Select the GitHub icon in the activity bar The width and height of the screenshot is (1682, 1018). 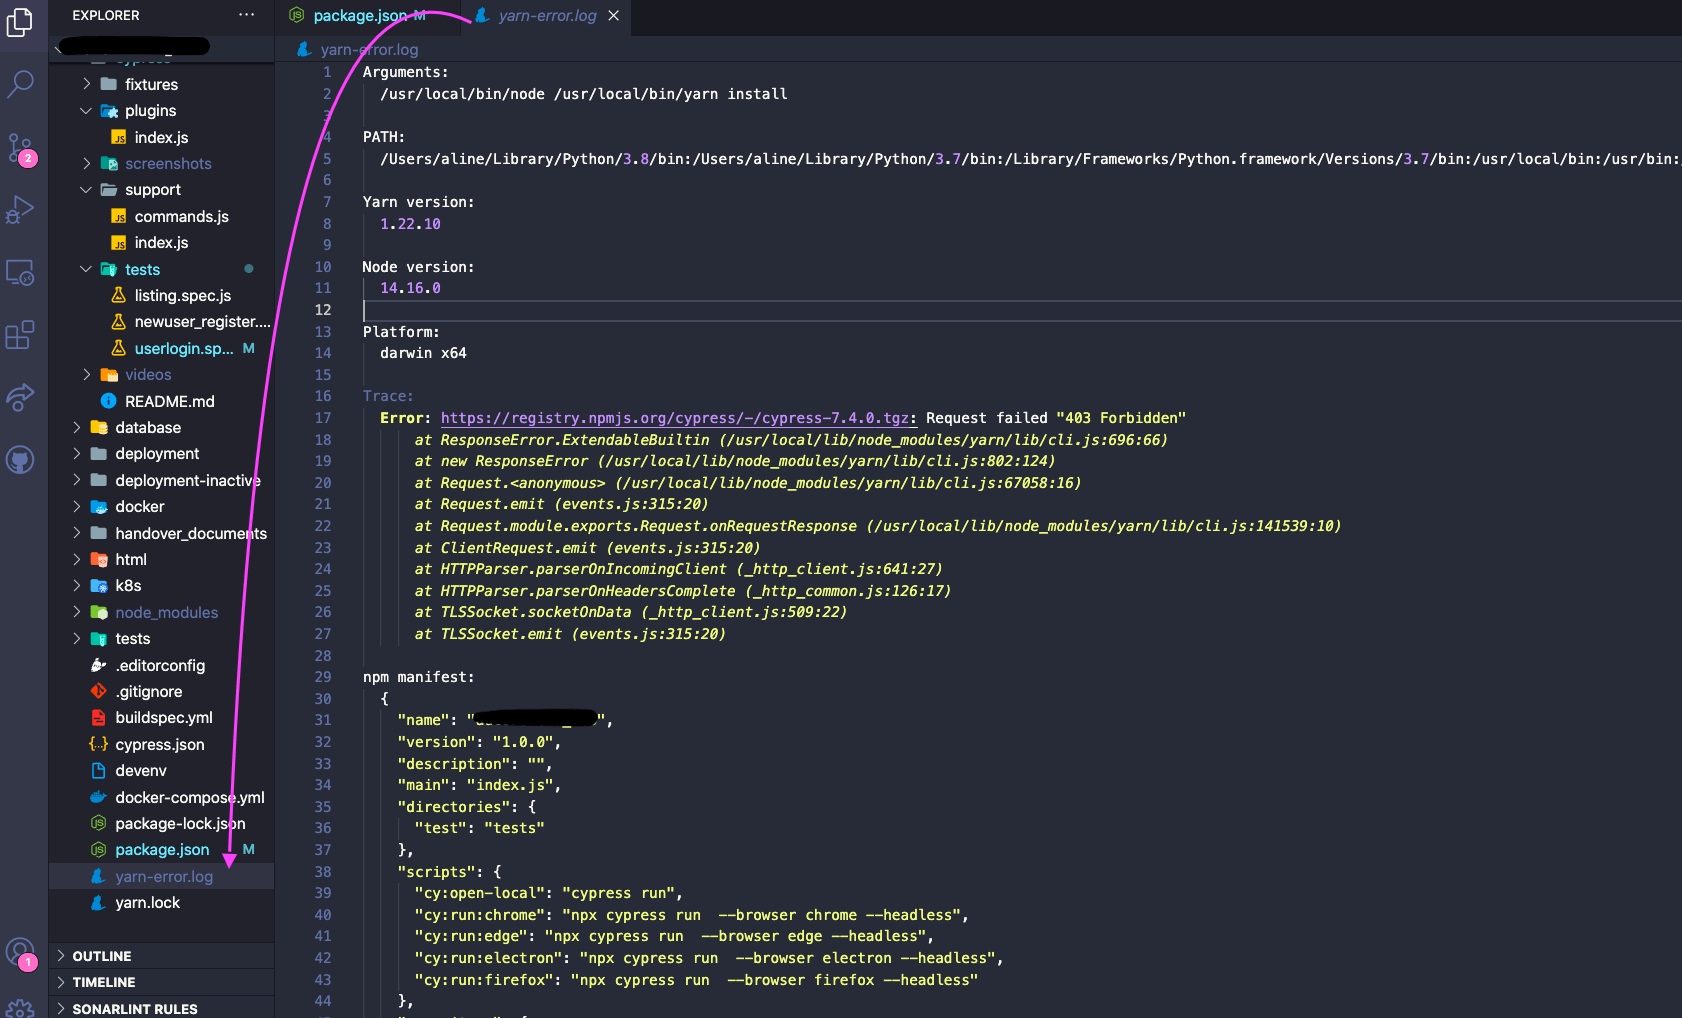pyautogui.click(x=21, y=460)
